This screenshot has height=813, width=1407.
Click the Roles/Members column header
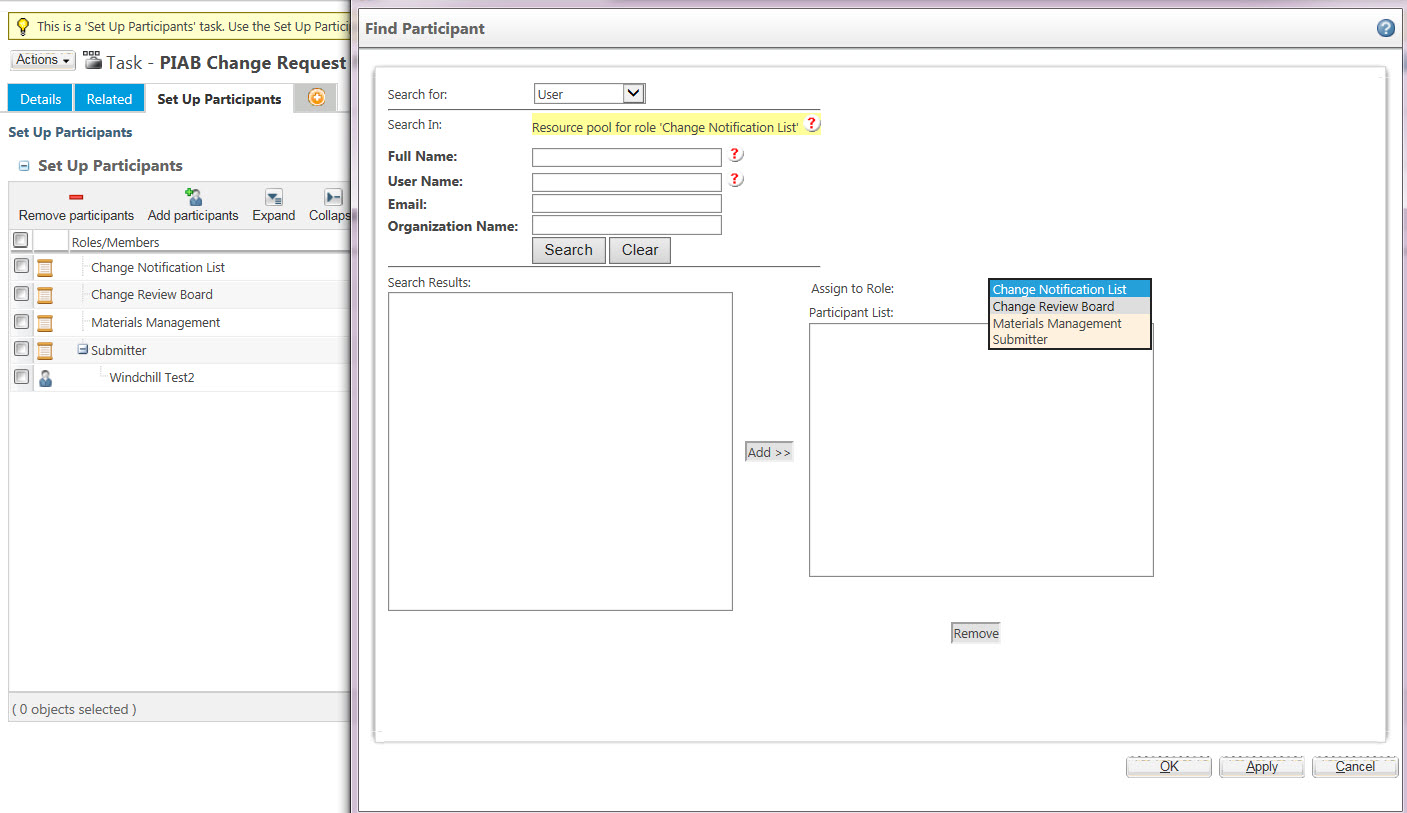point(116,242)
